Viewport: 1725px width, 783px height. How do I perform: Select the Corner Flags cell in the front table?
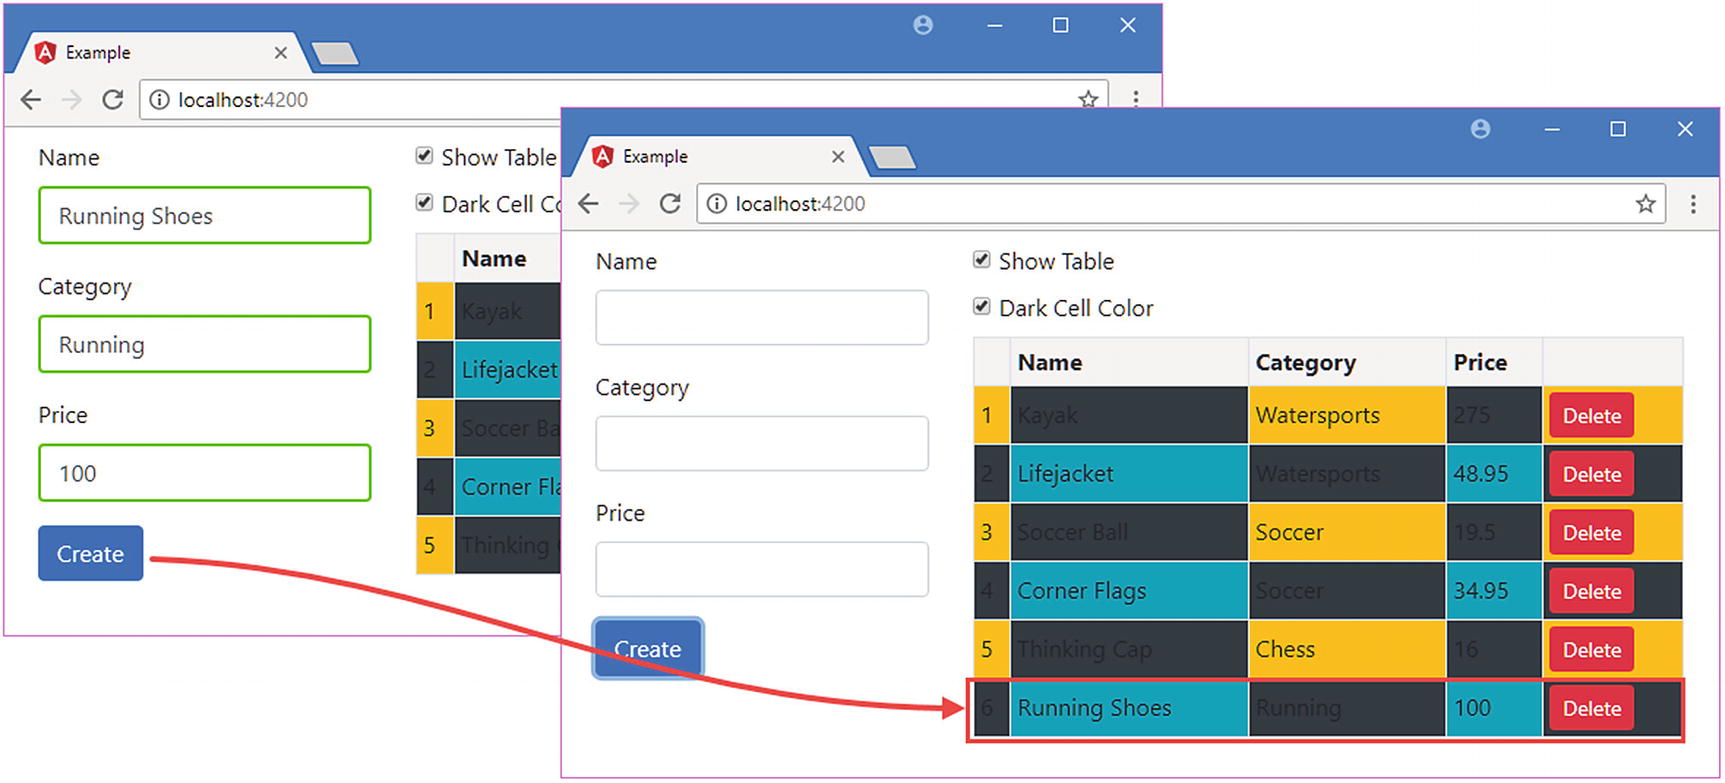[1129, 591]
